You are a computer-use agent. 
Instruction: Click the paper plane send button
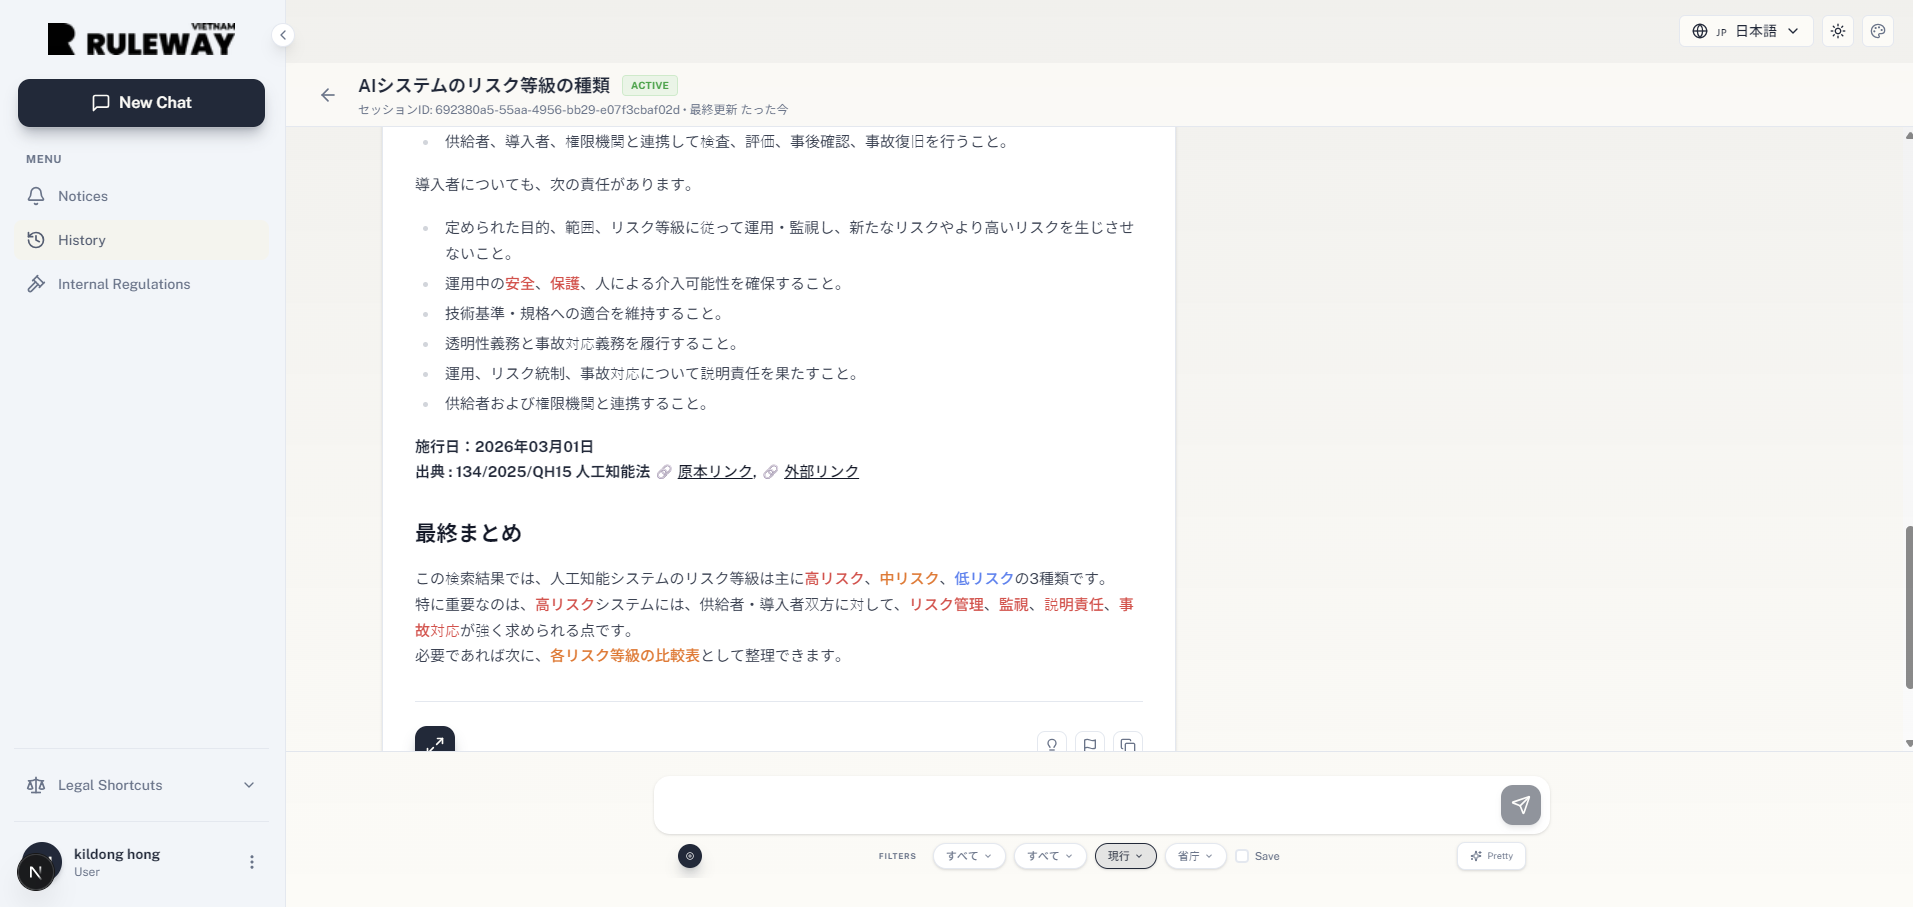1520,805
